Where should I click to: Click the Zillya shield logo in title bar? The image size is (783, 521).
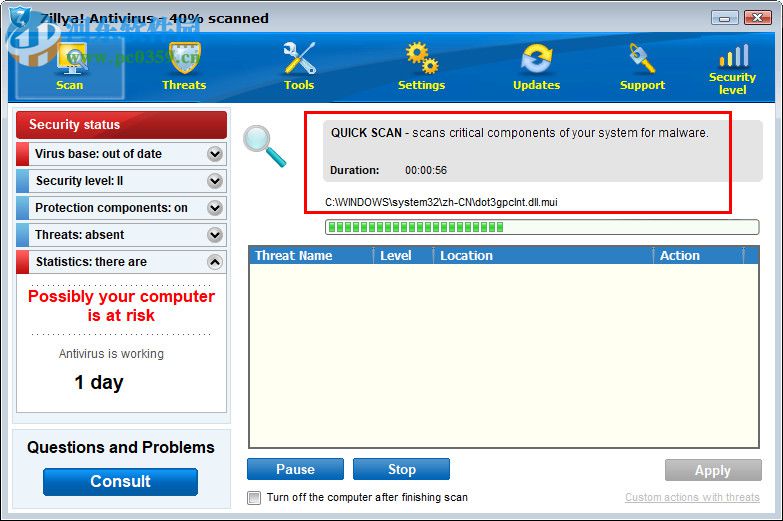click(20, 18)
